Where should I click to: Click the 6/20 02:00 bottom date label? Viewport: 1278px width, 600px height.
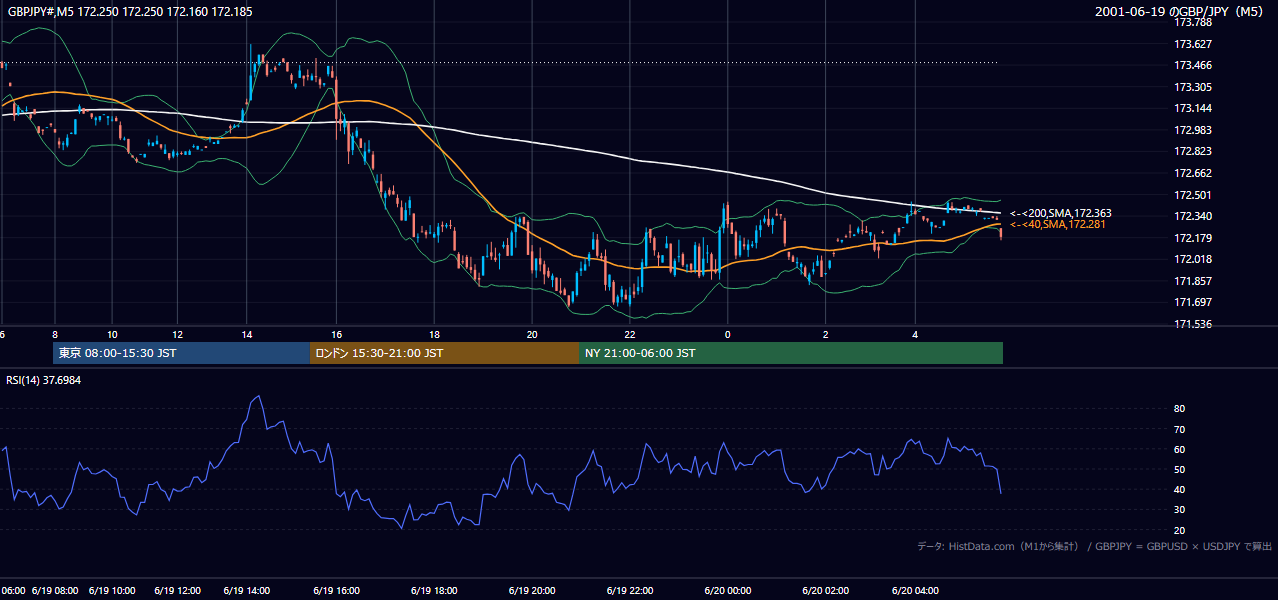[825, 590]
